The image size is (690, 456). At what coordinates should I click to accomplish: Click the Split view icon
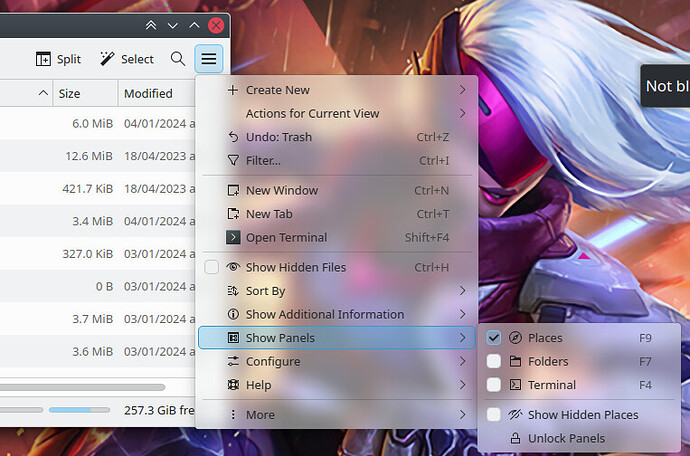point(43,59)
